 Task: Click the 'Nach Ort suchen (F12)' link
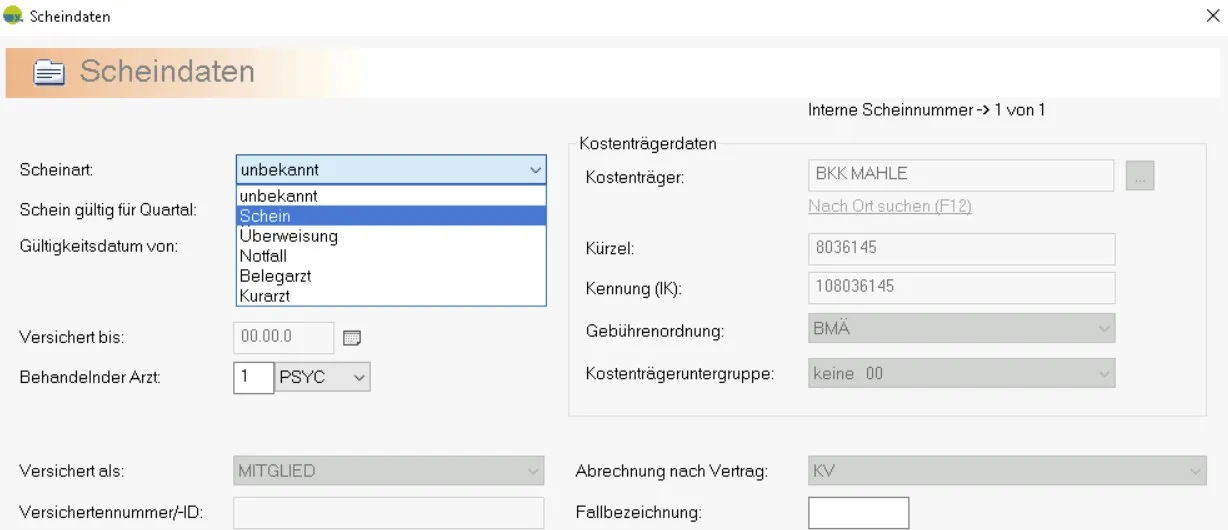pos(889,207)
